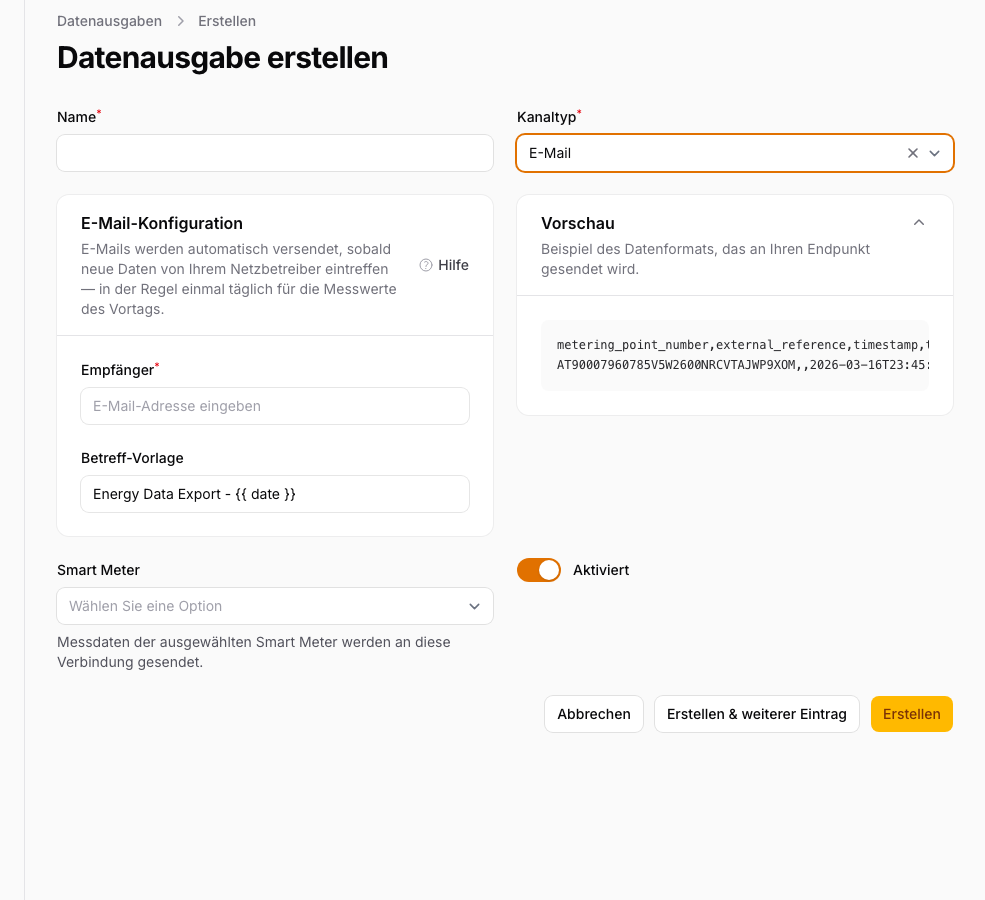This screenshot has width=985, height=900.
Task: Switch the orange activation switch off
Action: click(539, 569)
